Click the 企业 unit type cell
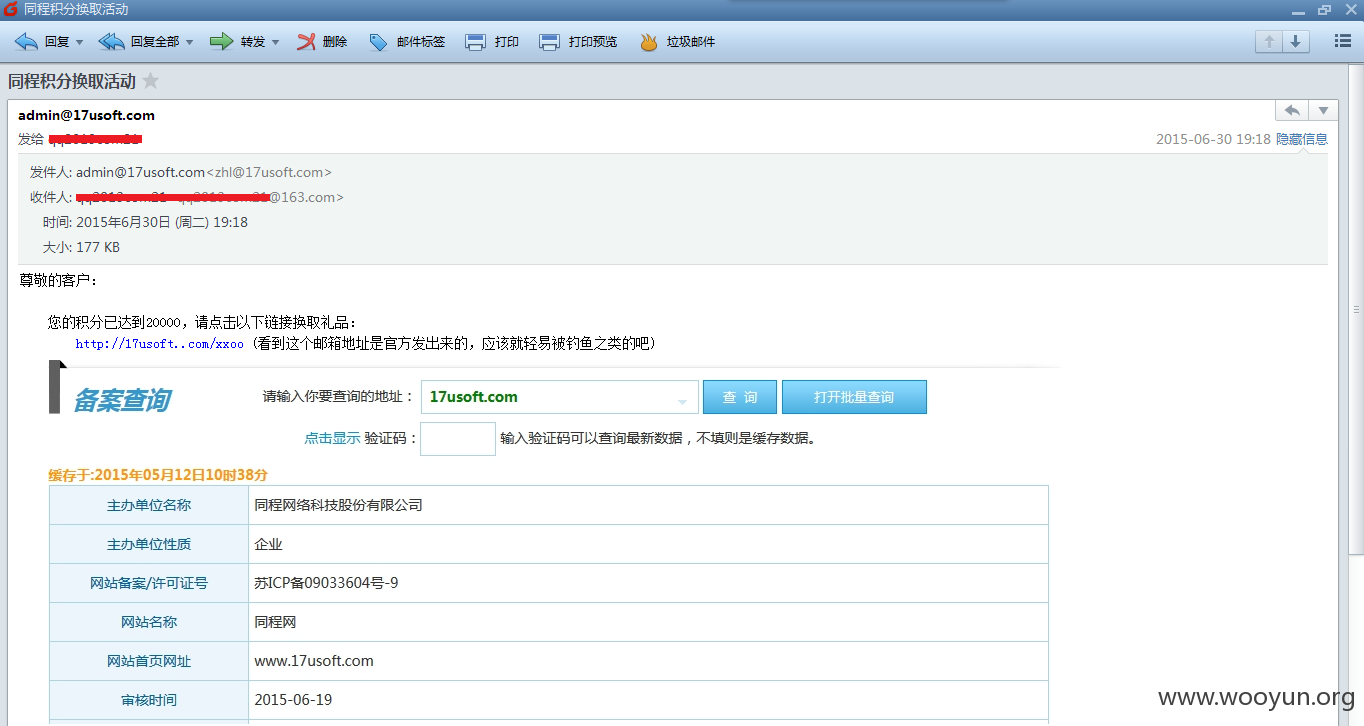The image size is (1364, 726). 648,544
